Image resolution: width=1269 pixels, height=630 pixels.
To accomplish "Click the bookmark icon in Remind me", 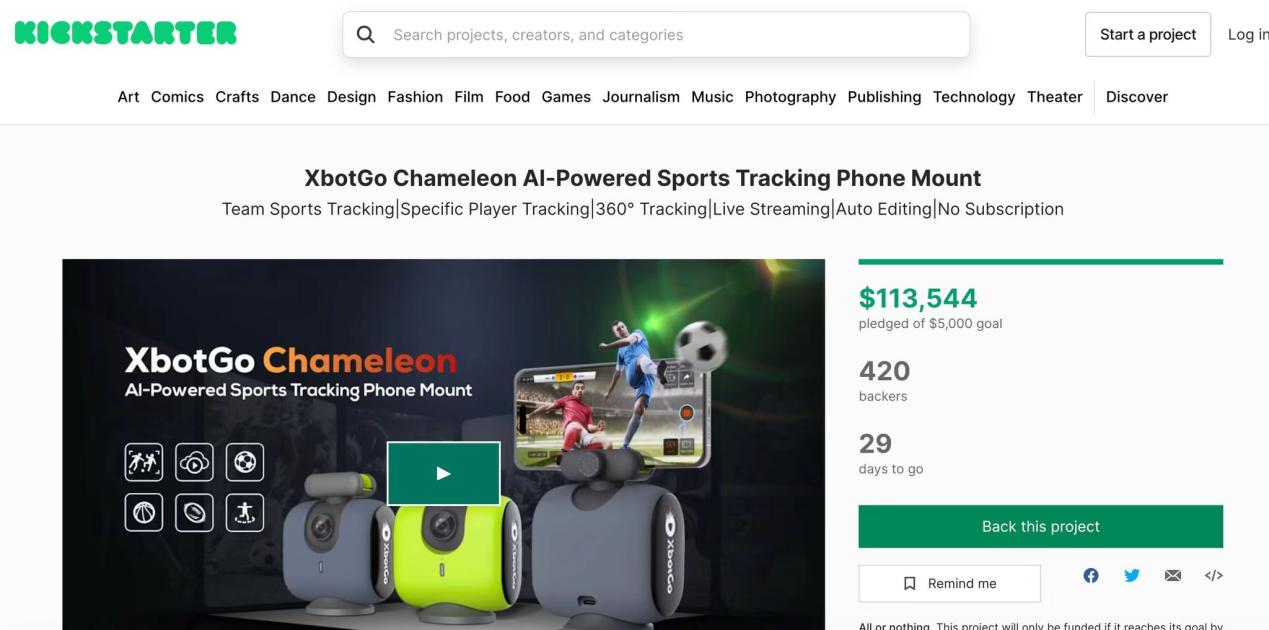I will [x=910, y=583].
